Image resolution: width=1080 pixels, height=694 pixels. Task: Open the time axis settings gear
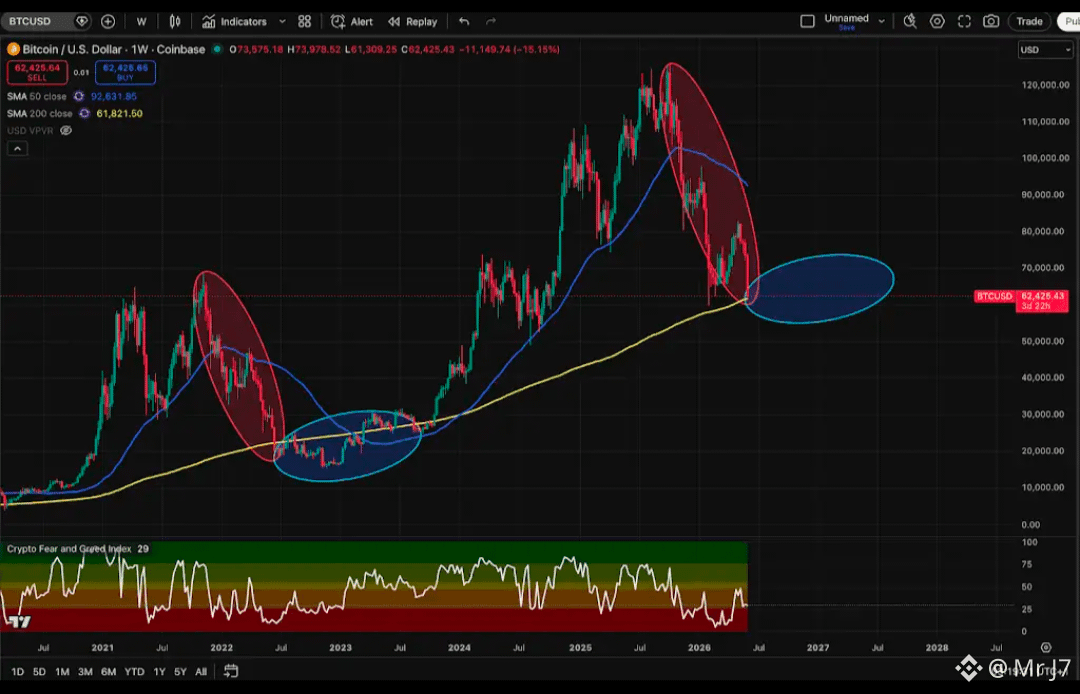click(1046, 647)
